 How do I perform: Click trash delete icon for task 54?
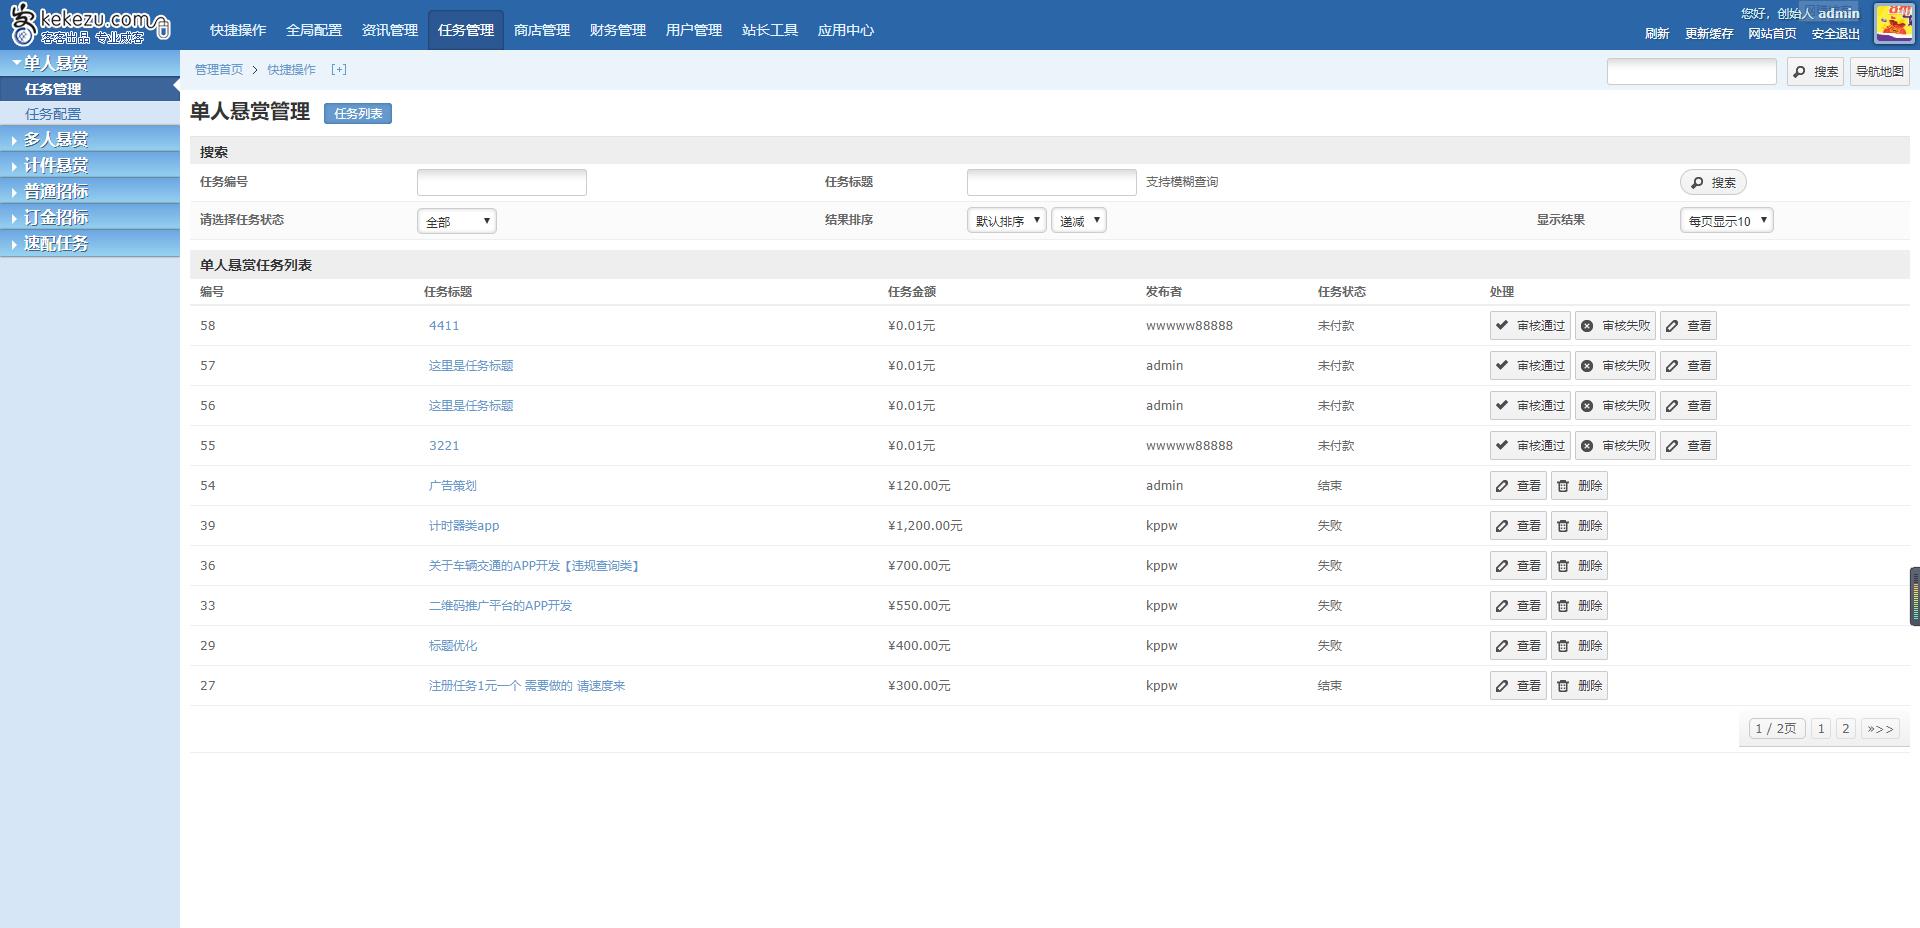point(1563,486)
